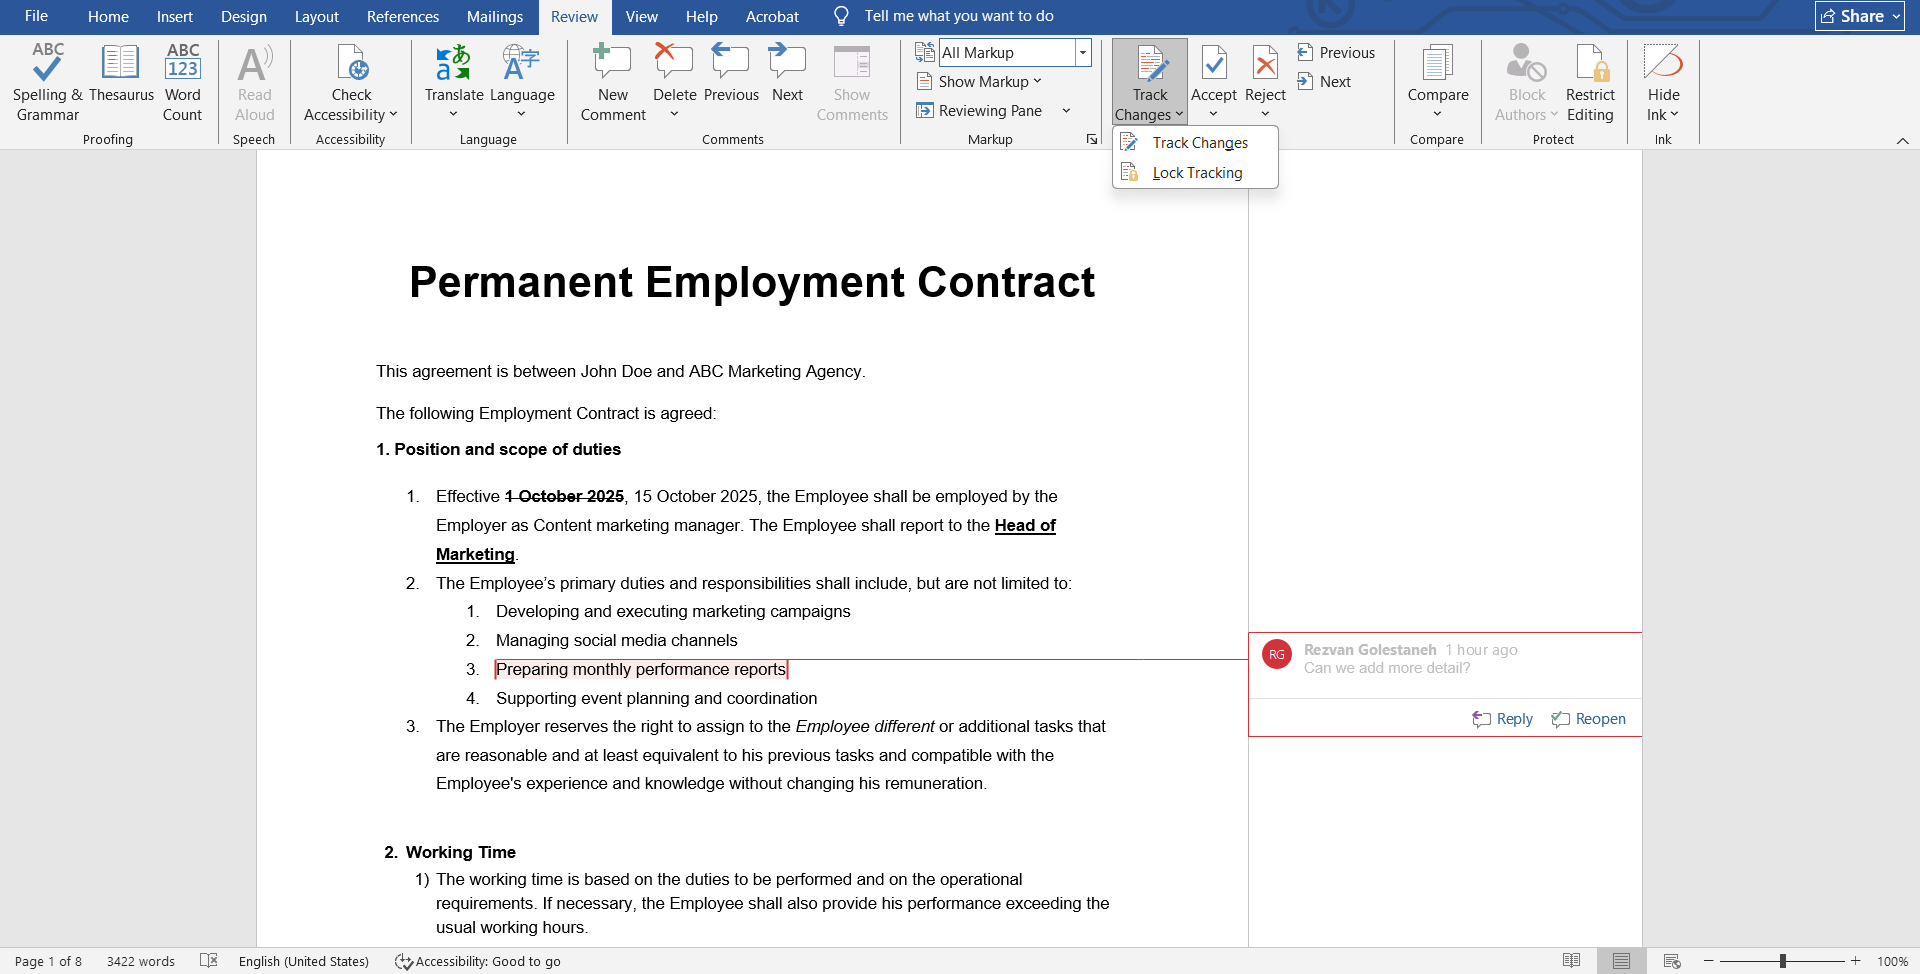Click the Show Comments icon
The image size is (1920, 974).
click(x=852, y=64)
